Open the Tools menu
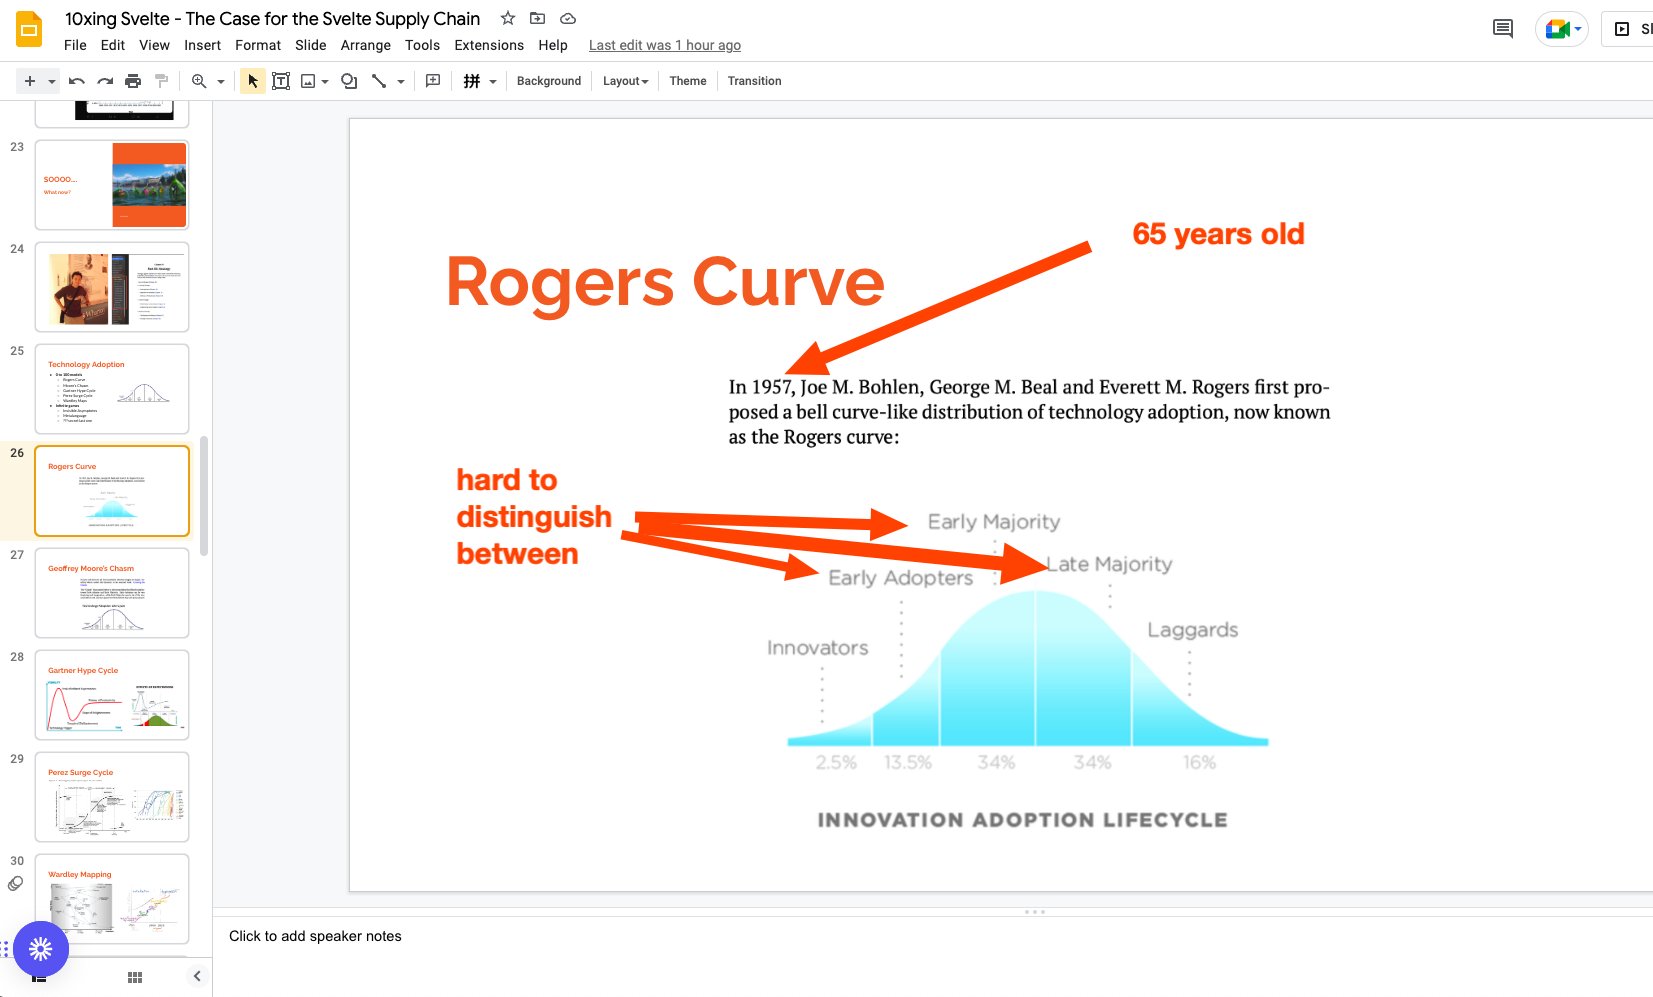 (422, 45)
